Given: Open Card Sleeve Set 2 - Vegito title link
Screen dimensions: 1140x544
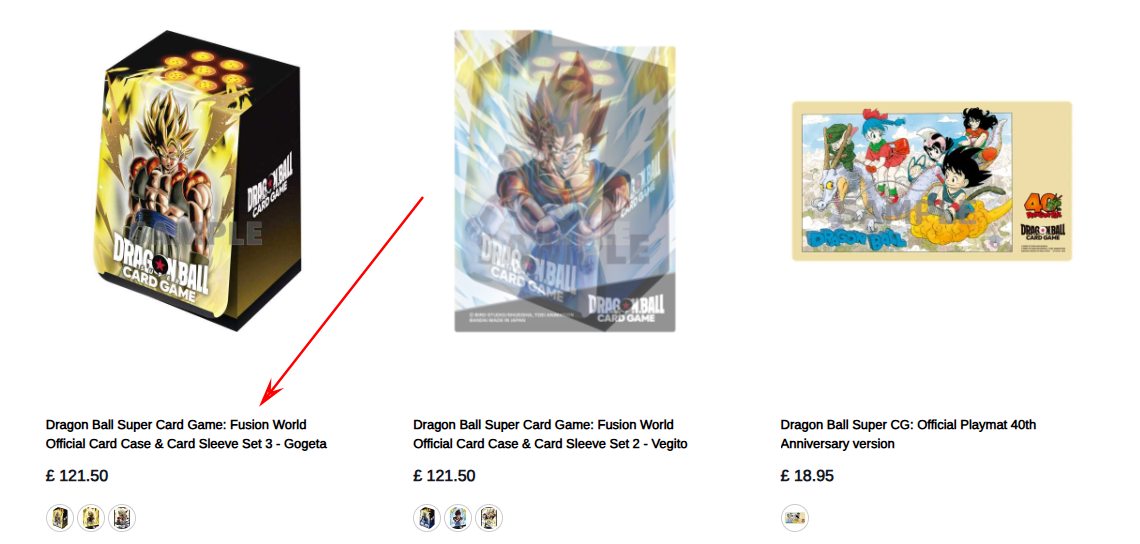Looking at the screenshot, I should click(x=550, y=433).
